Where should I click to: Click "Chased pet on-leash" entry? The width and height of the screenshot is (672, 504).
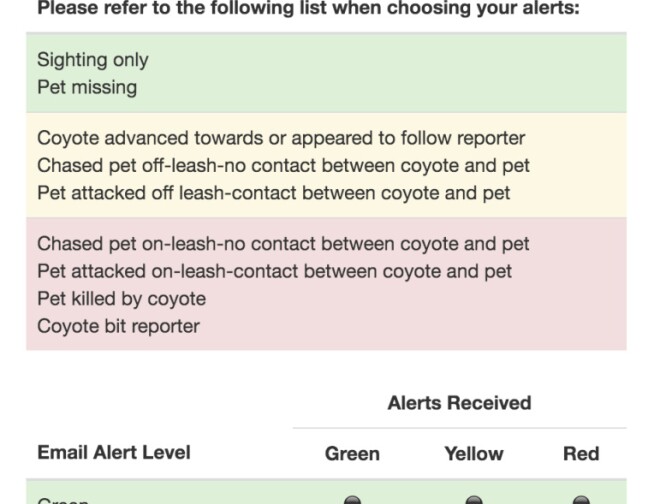coord(283,244)
